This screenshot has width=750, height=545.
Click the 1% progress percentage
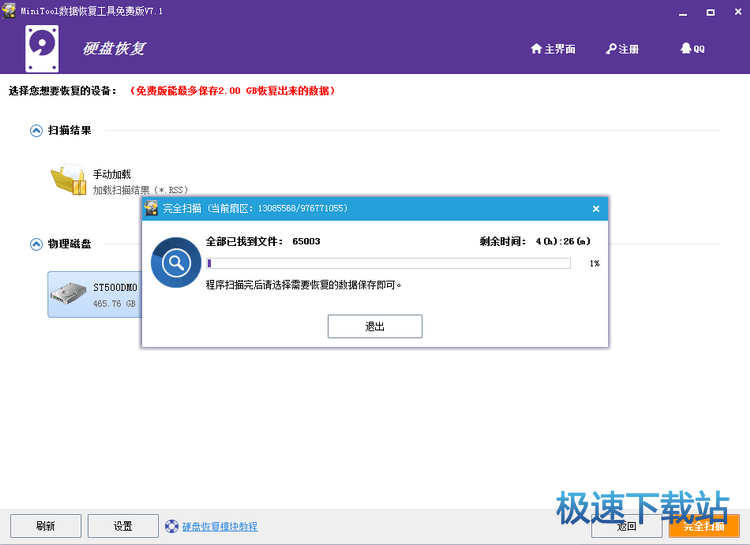coord(595,263)
